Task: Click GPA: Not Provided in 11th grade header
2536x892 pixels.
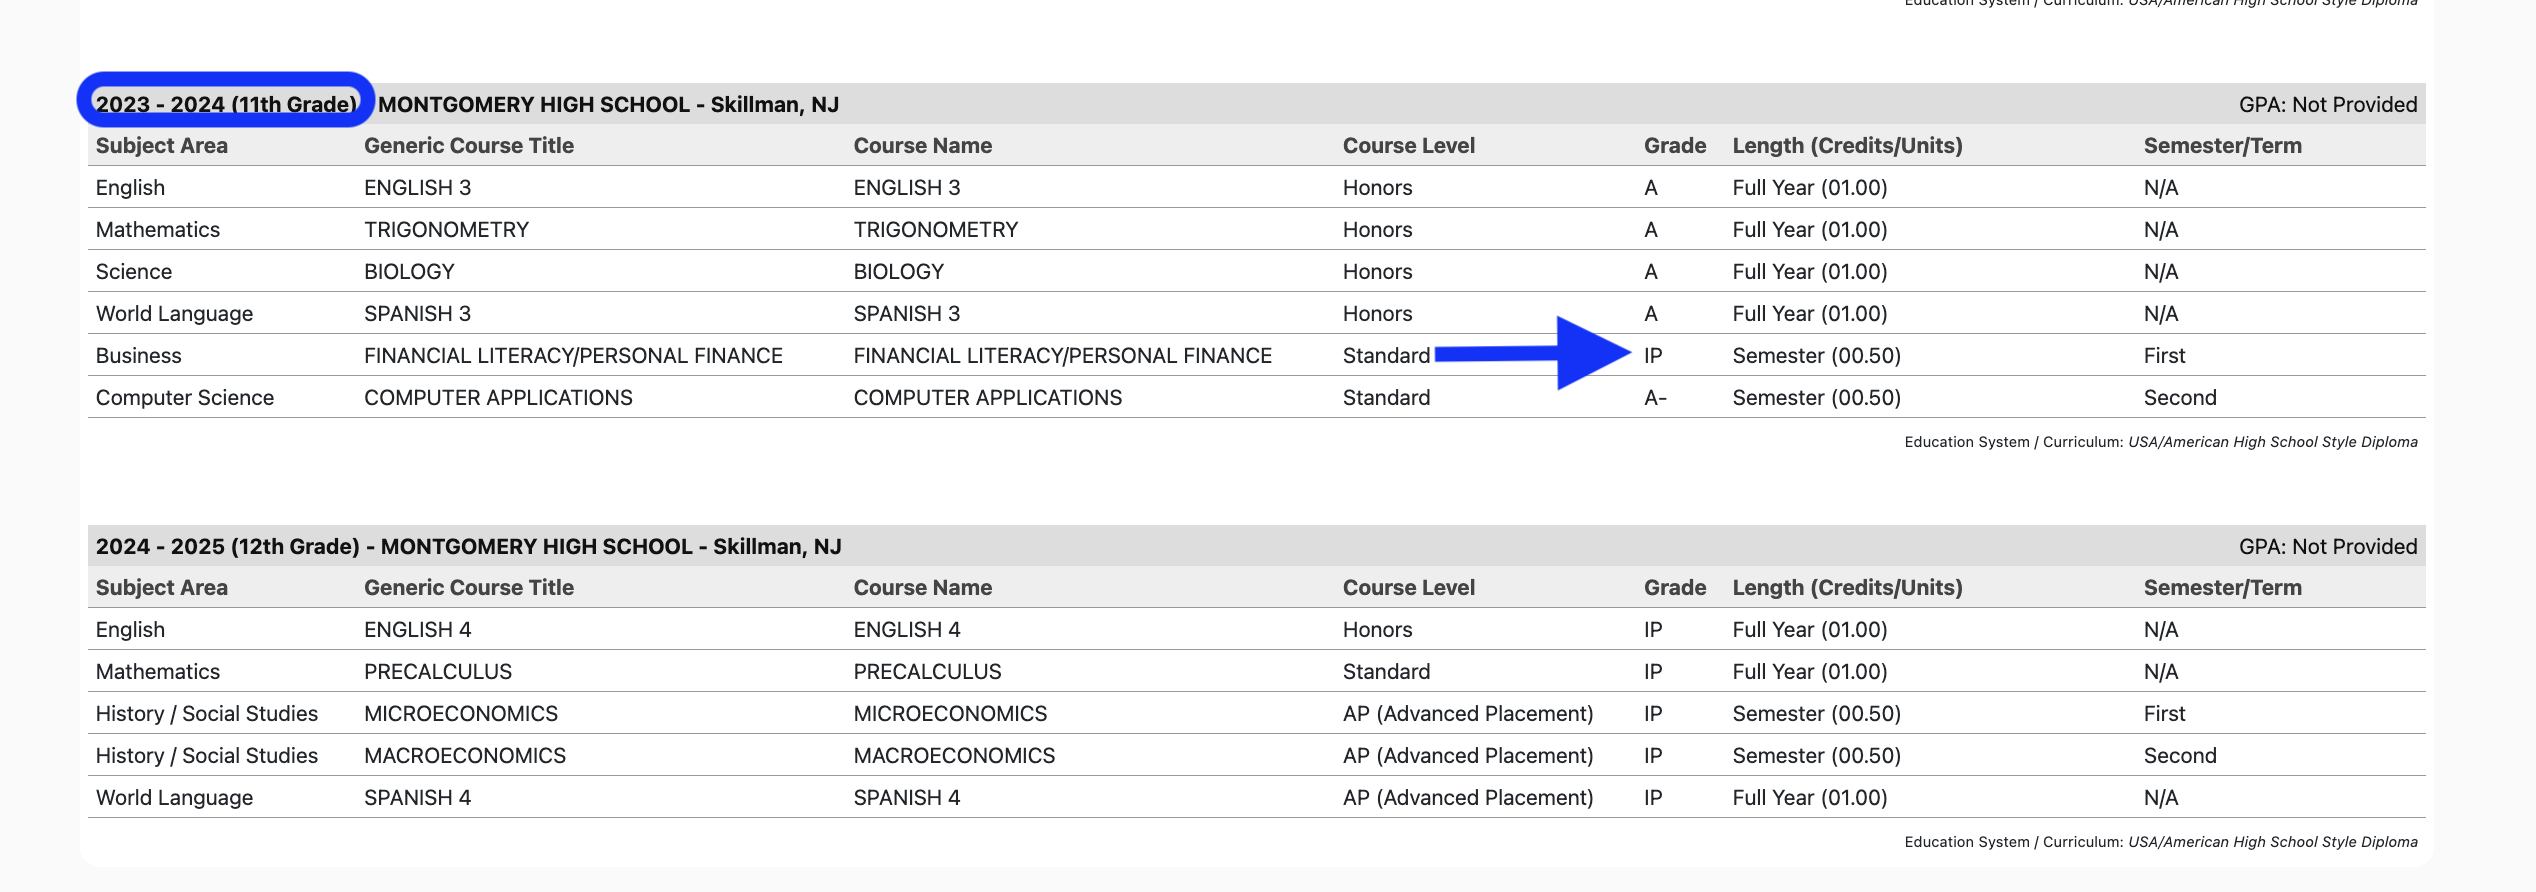Action: pos(2327,105)
